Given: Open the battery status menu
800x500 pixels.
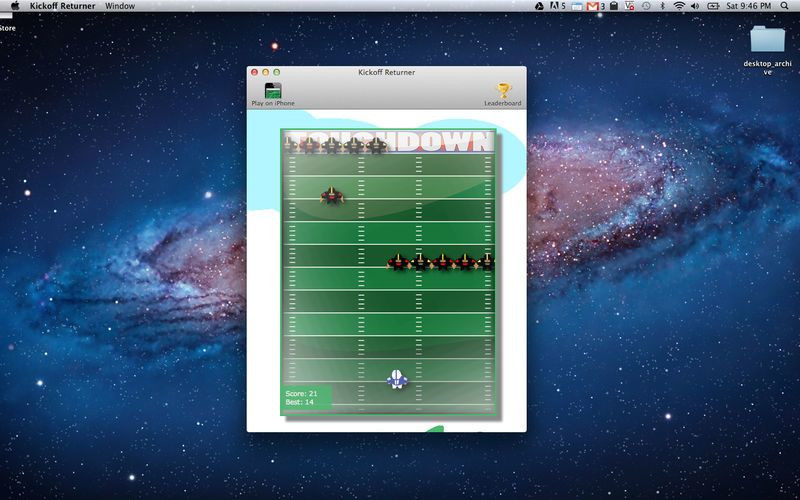Looking at the screenshot, I should tap(713, 6).
